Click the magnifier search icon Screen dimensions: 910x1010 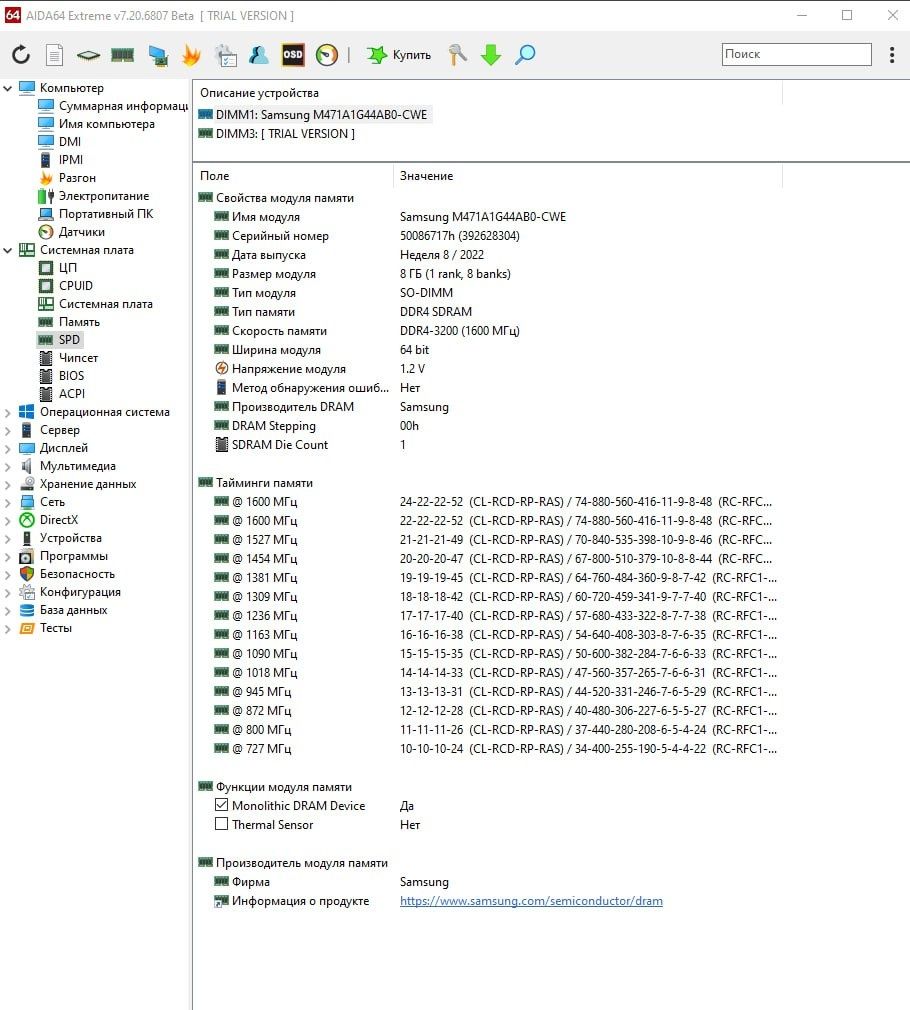[x=525, y=55]
